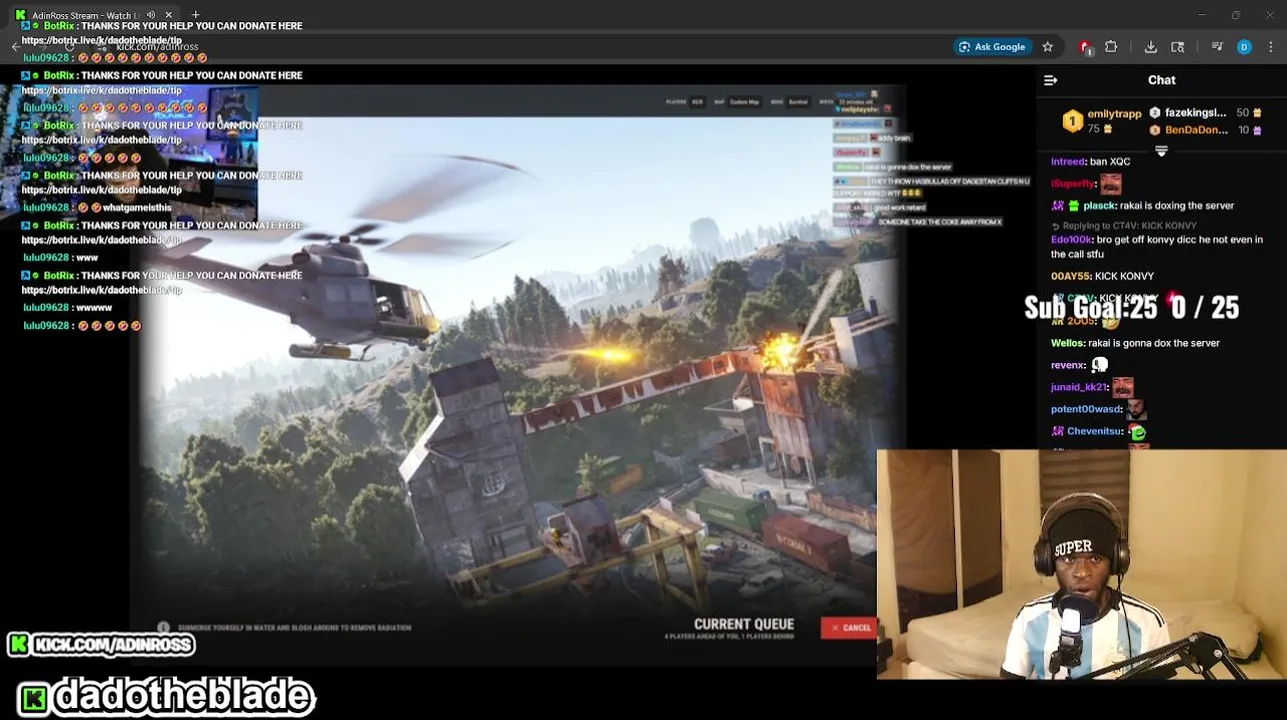Screen dimensions: 1287x720
Task: Click the loading tip info icon
Action: point(163,627)
